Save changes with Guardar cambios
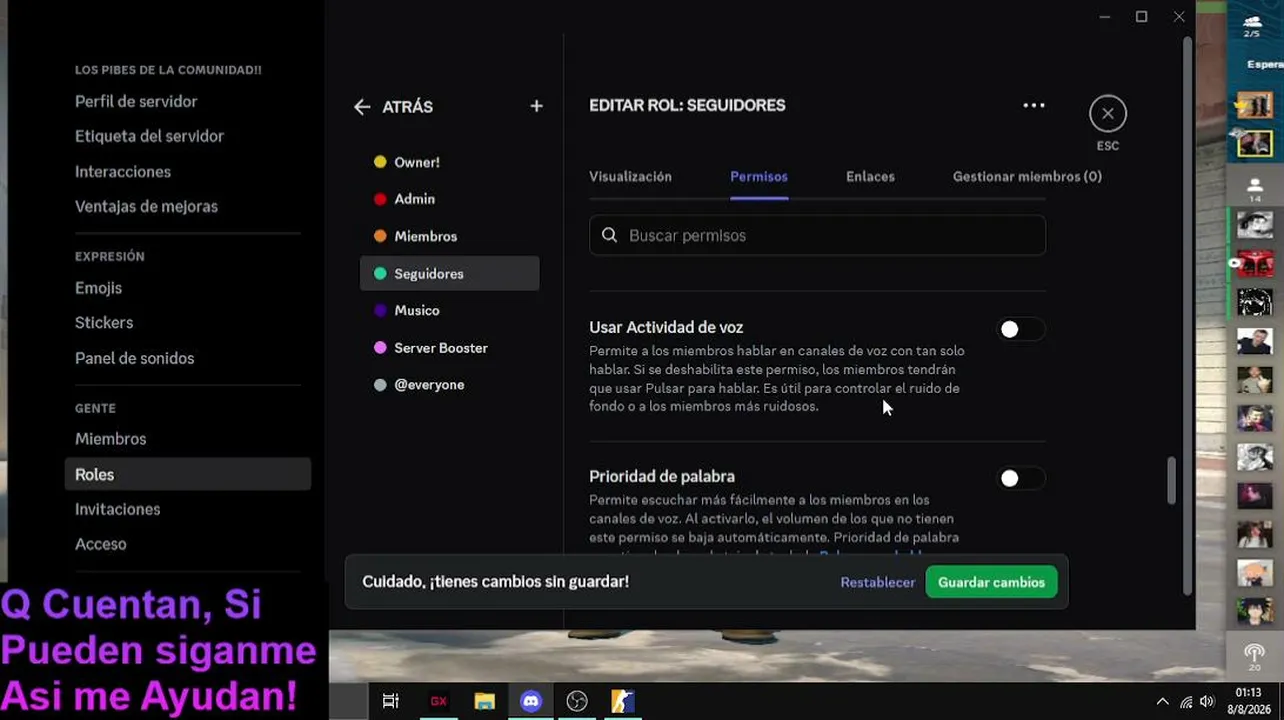 point(991,582)
